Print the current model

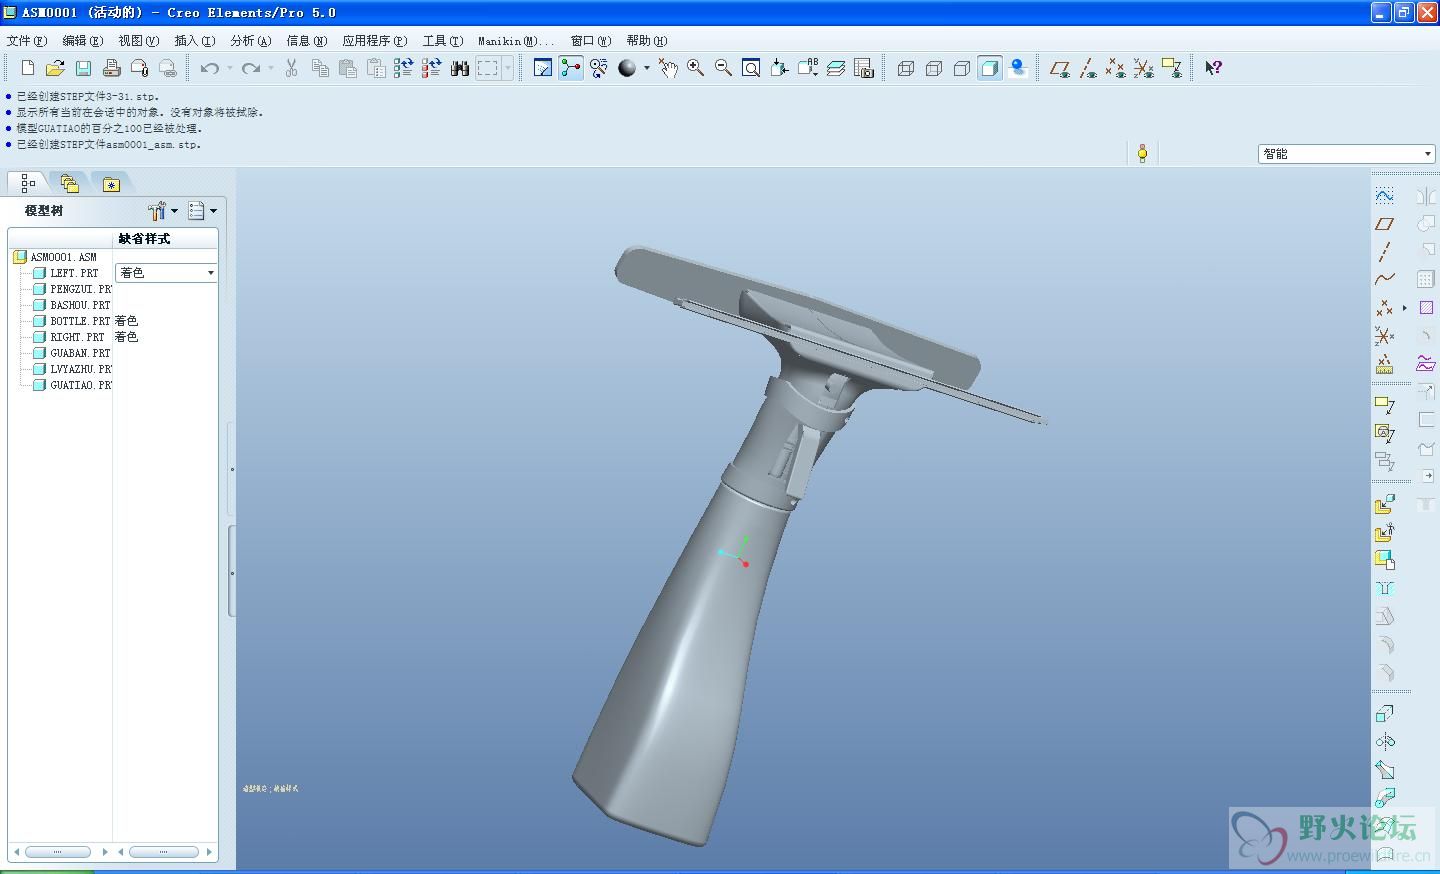pos(111,68)
